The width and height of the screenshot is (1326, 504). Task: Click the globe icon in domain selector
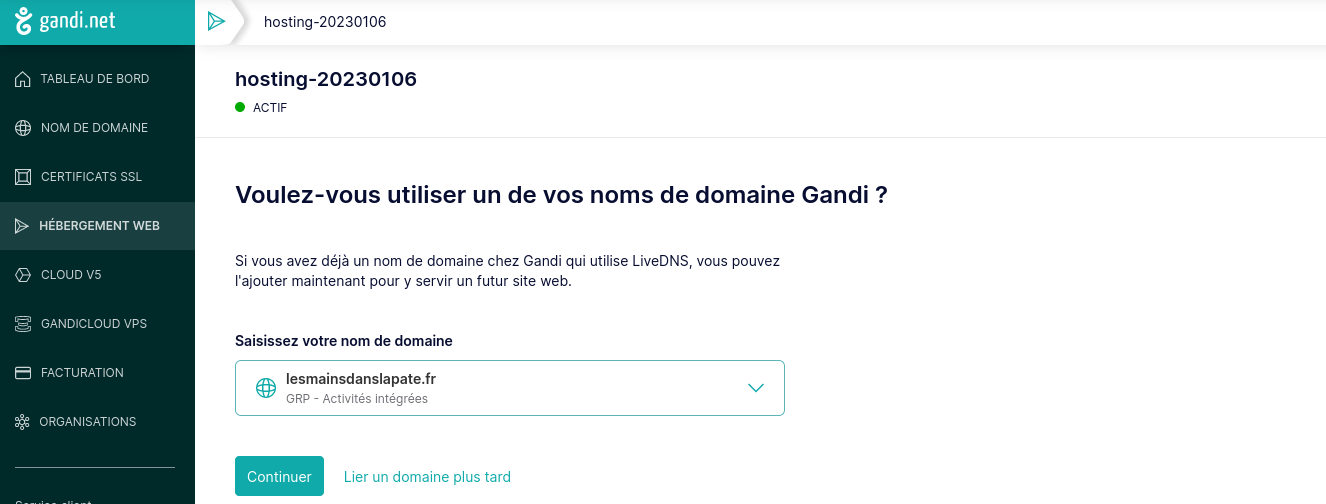(x=266, y=388)
